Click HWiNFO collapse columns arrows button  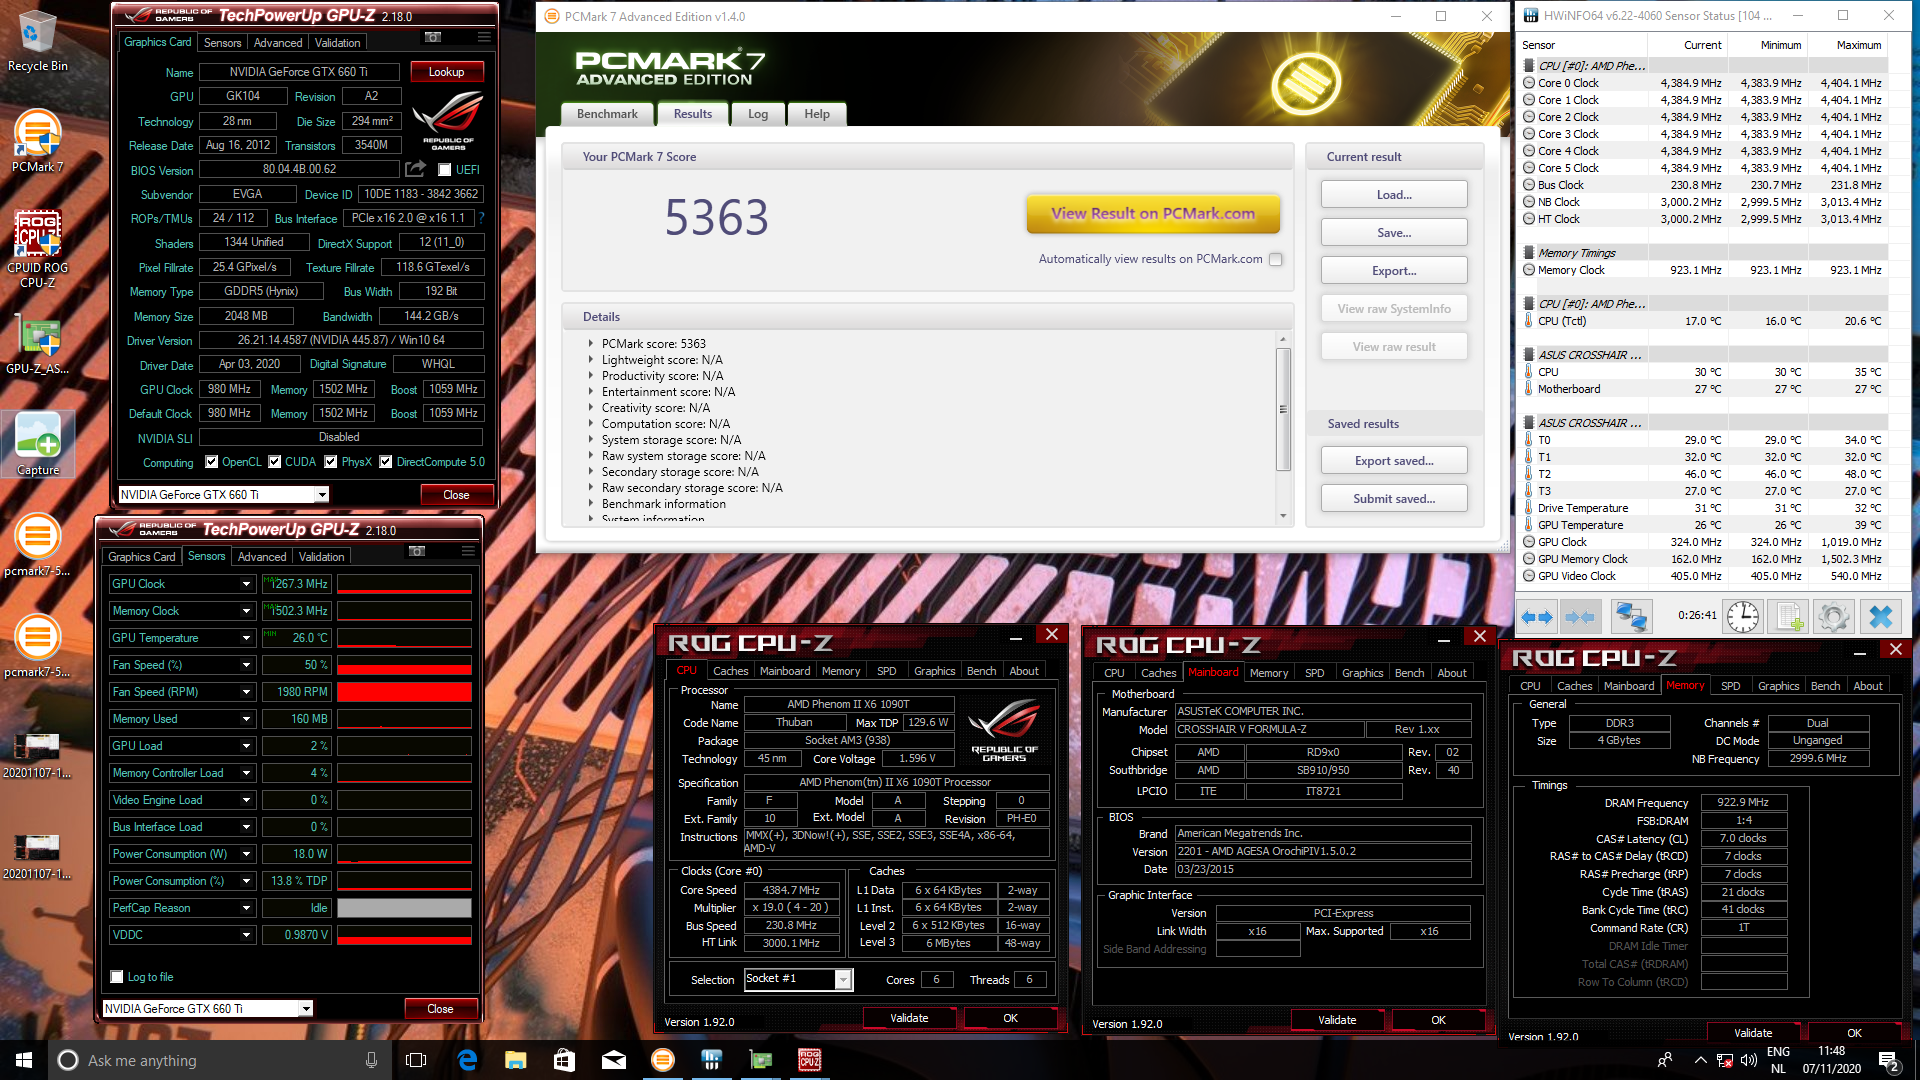coord(1580,617)
